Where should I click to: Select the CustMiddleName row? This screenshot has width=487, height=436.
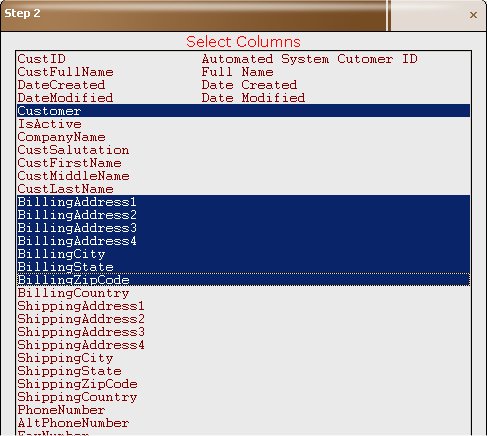pyautogui.click(x=243, y=176)
